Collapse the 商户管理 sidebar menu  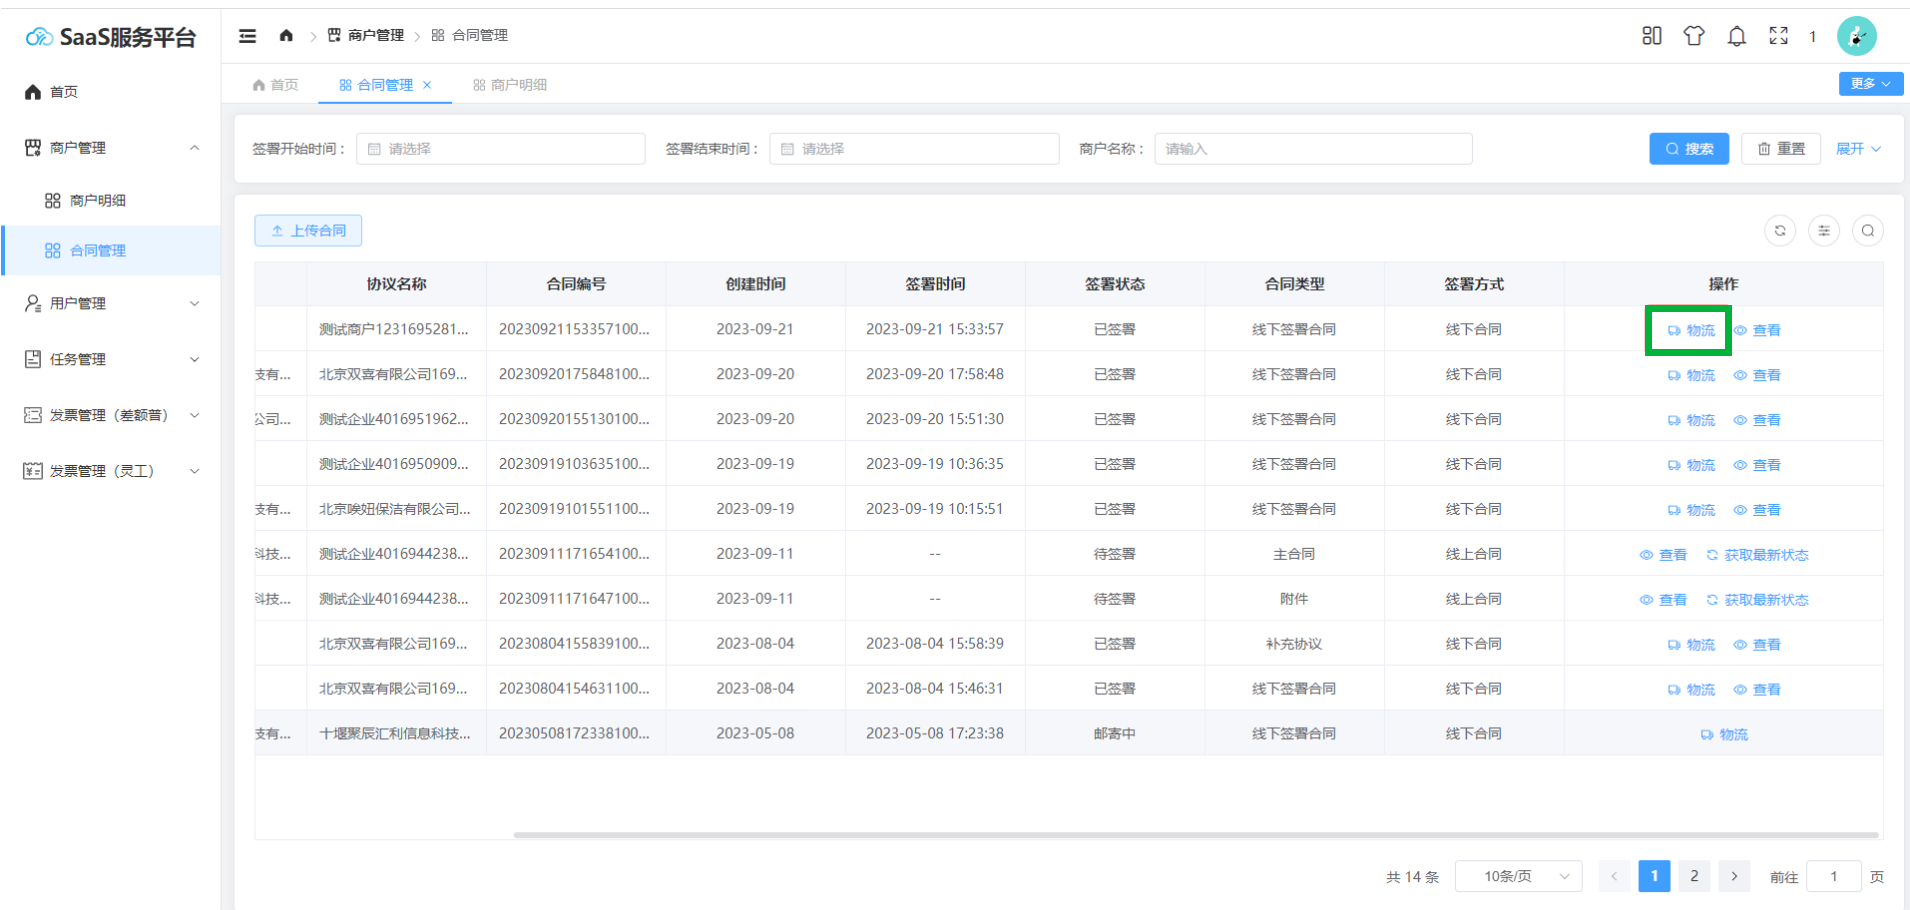point(110,148)
